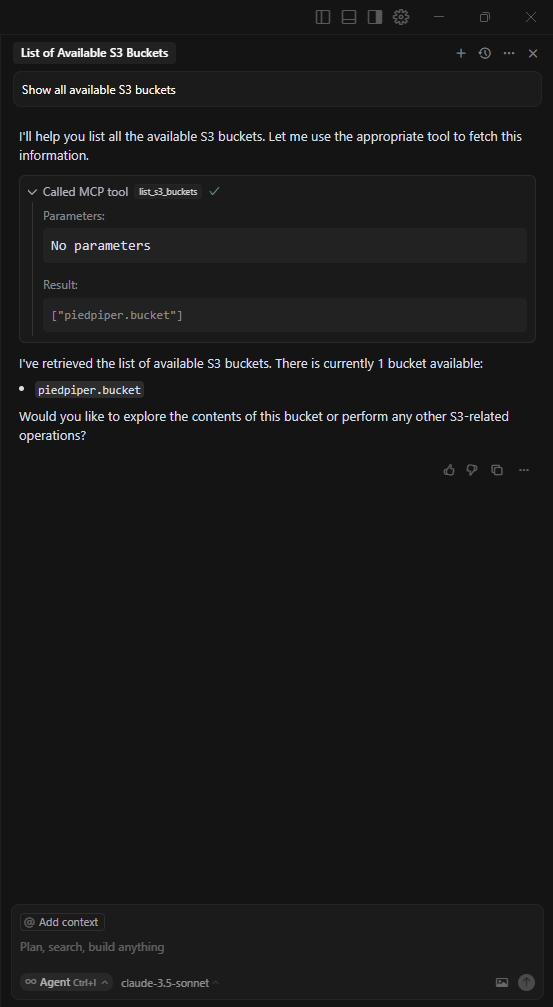
Task: Open settings gear in title bar
Action: click(401, 17)
